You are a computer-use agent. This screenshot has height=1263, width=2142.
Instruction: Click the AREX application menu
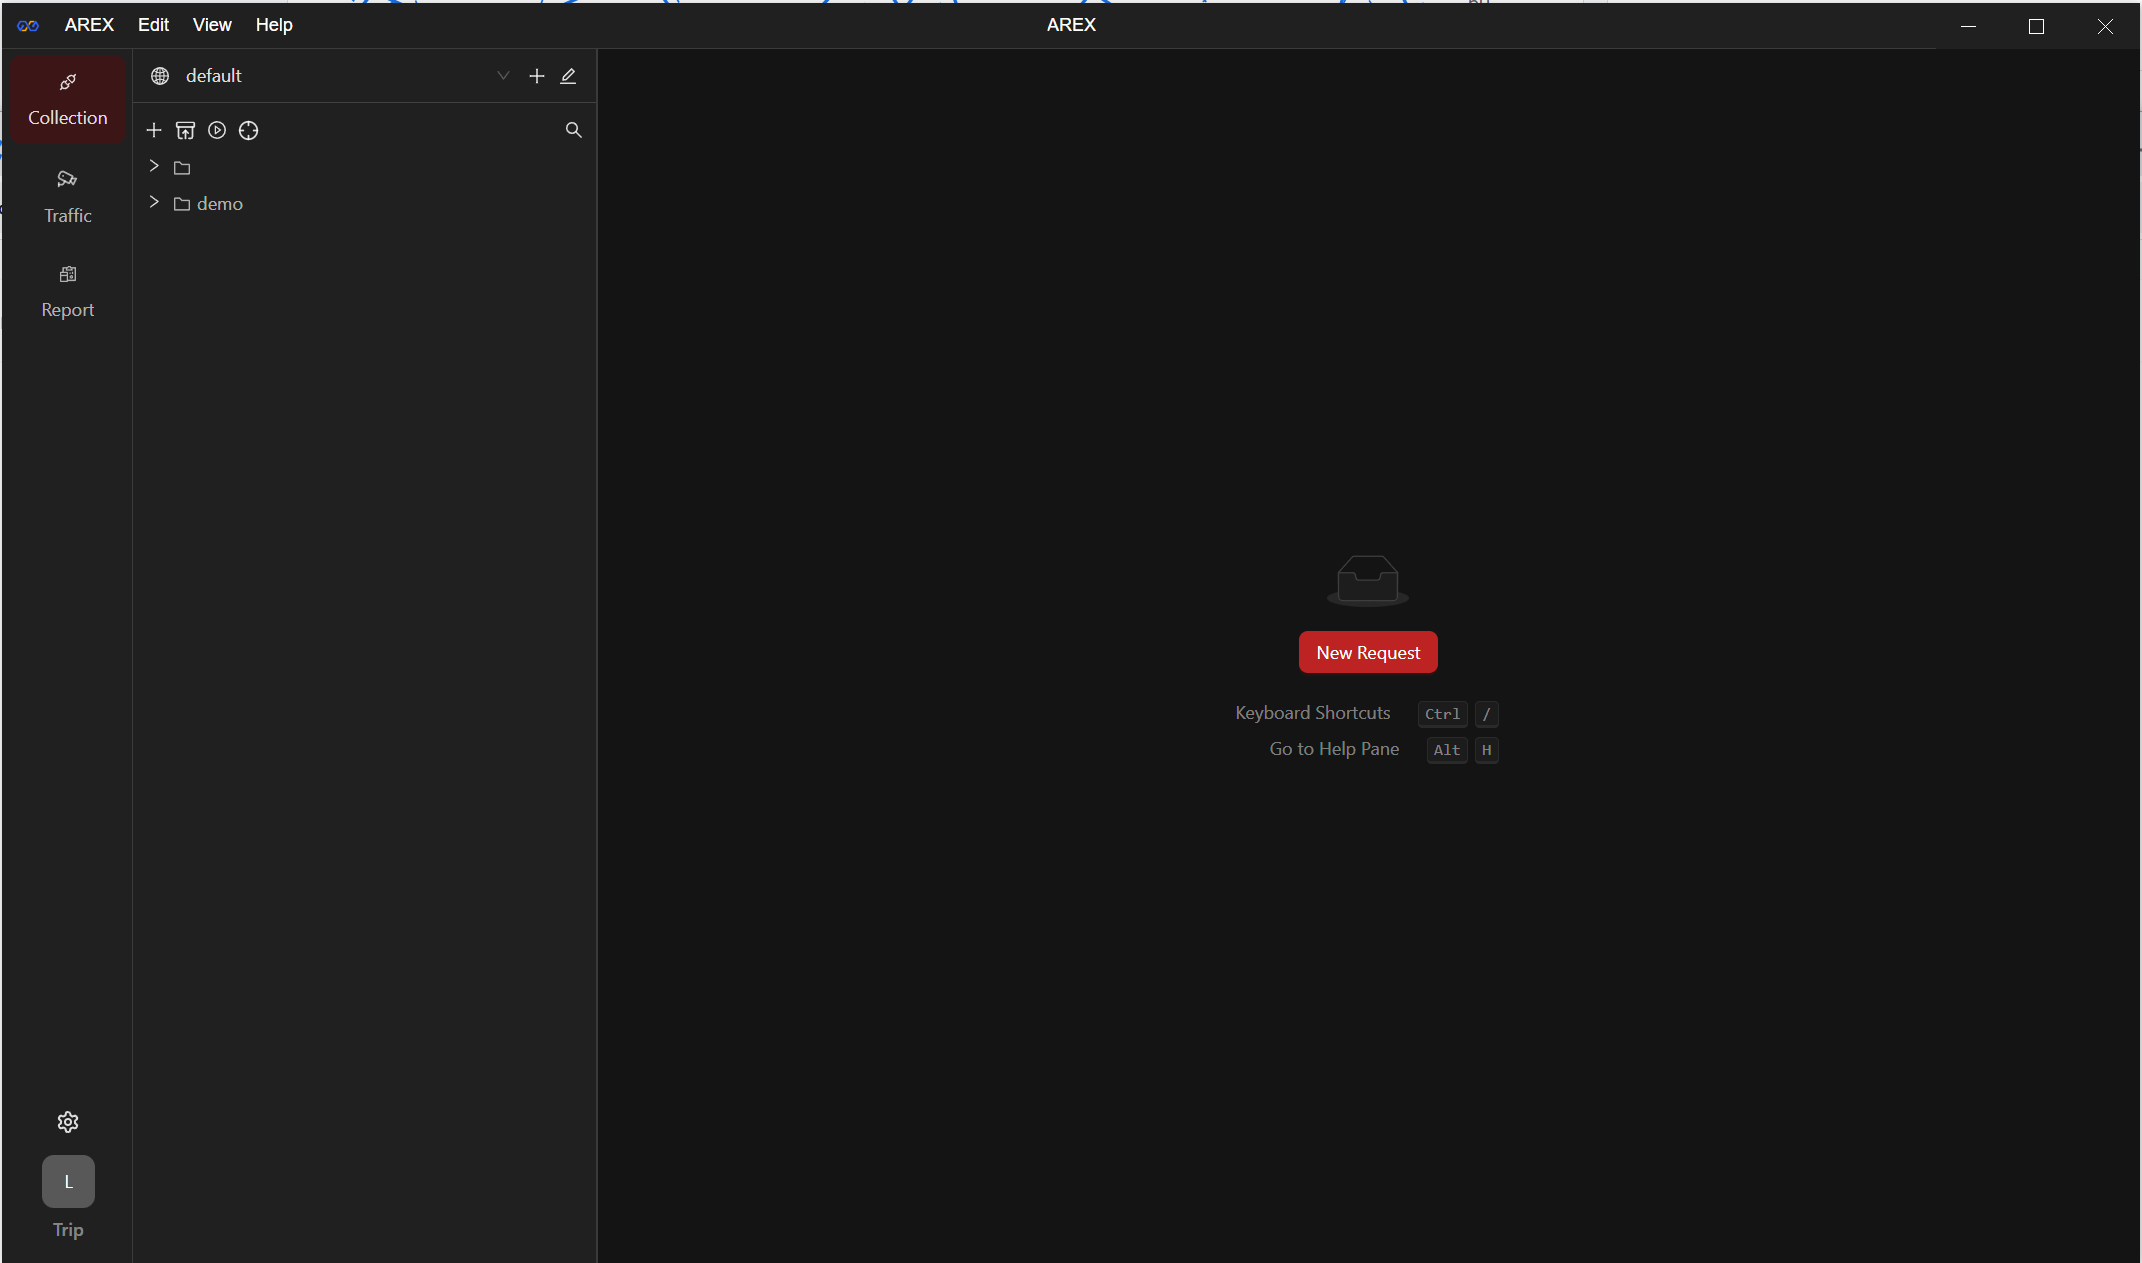coord(90,23)
